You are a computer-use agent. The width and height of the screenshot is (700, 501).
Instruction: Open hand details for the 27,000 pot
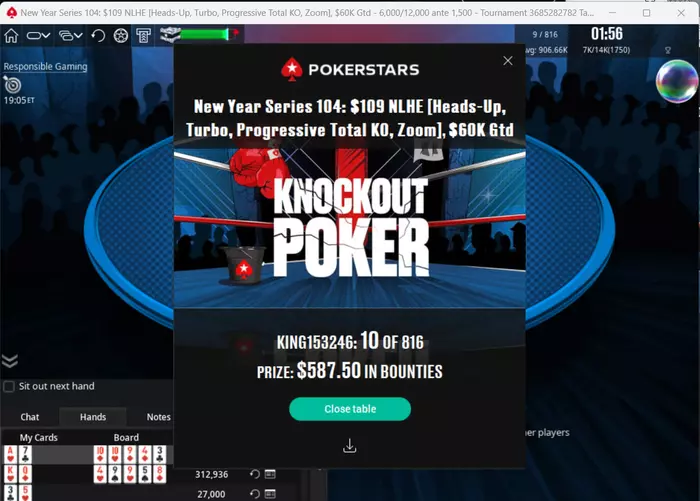(270, 494)
